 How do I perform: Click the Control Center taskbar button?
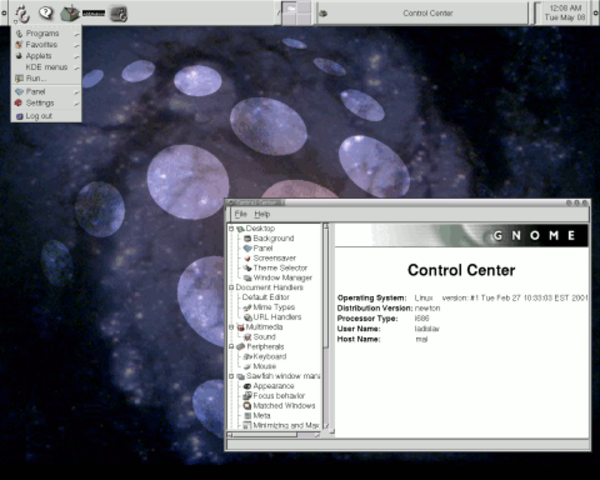(x=422, y=13)
